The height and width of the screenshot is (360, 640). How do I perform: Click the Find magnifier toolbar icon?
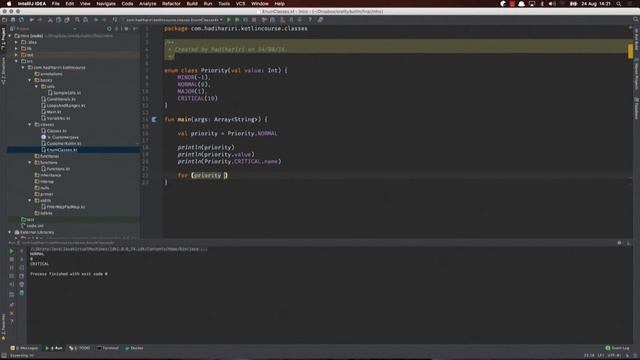coord(77,20)
